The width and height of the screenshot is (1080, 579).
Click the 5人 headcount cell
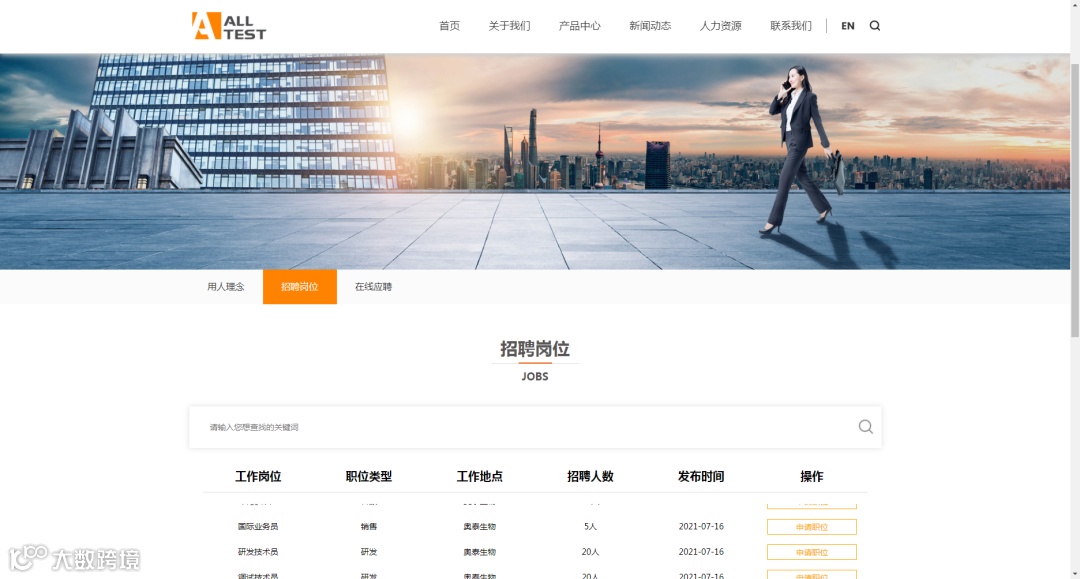point(590,527)
